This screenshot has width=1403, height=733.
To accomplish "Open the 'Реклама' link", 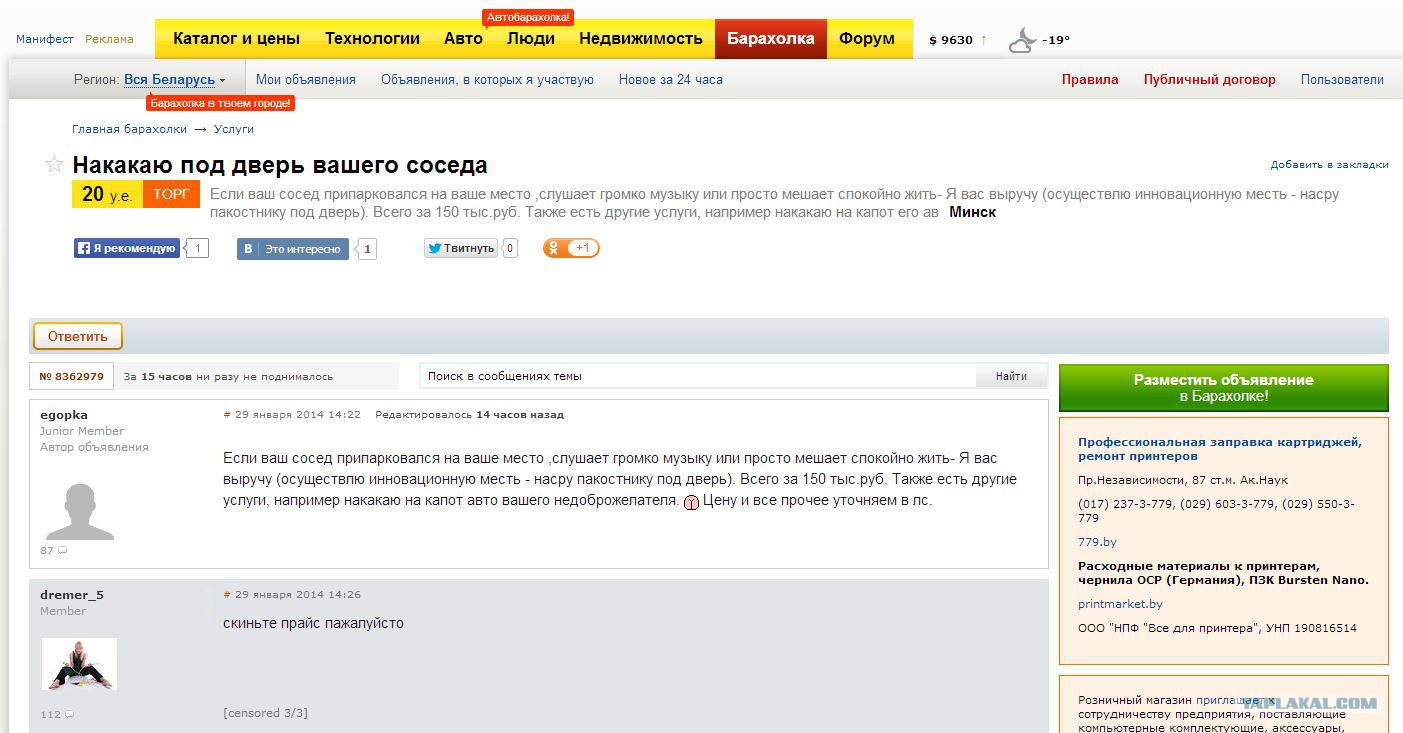I will (109, 39).
